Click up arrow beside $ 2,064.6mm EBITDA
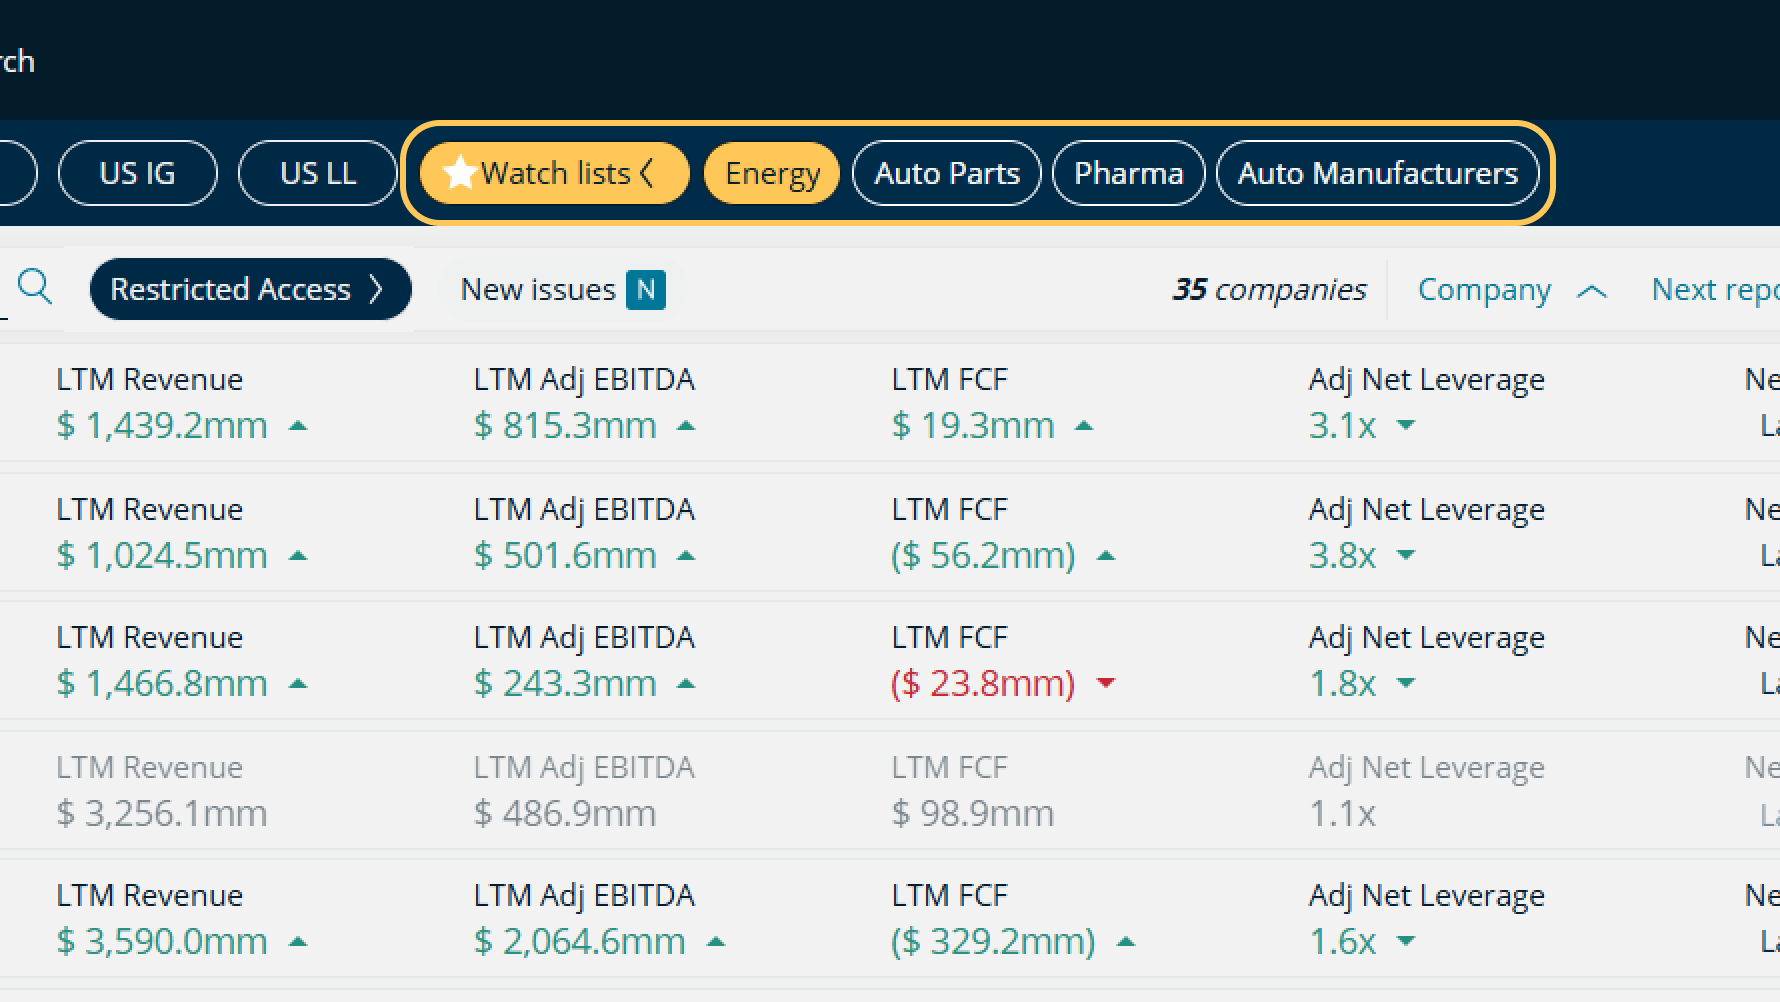The height and width of the screenshot is (1002, 1780). click(x=715, y=942)
